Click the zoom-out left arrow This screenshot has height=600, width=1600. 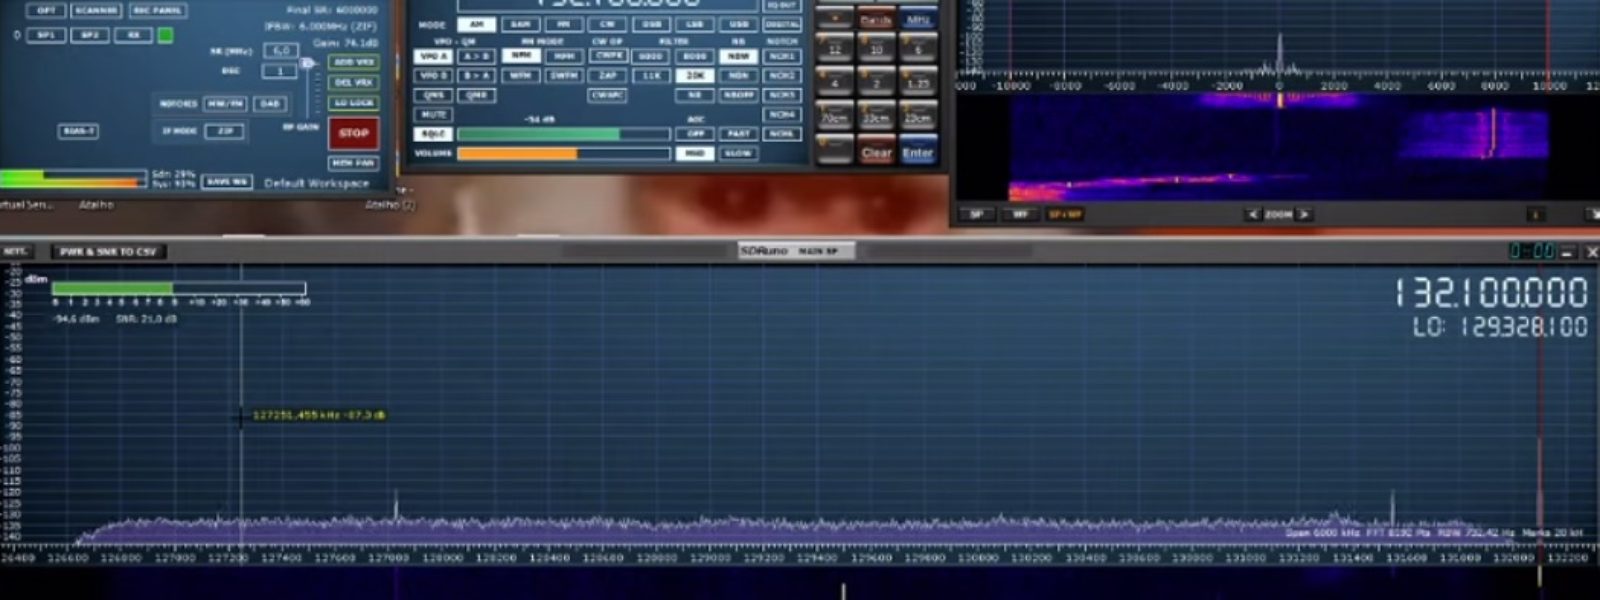point(1252,215)
